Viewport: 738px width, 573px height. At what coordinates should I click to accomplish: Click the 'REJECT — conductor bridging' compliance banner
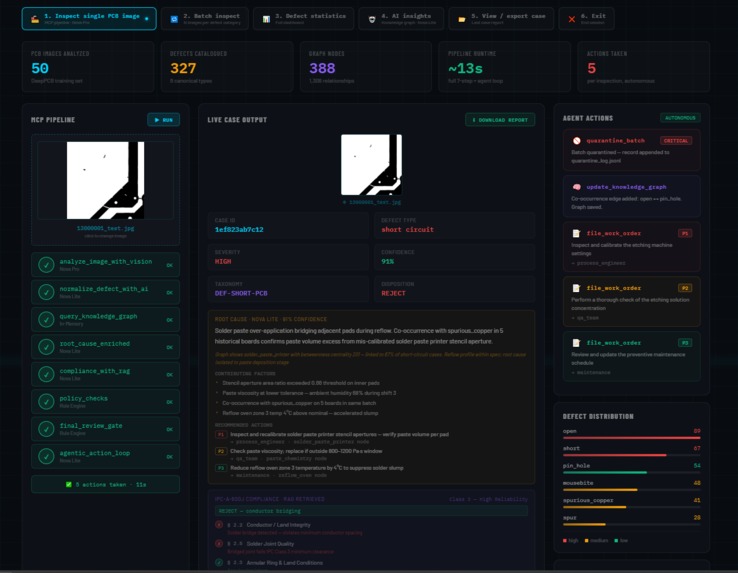[371, 511]
